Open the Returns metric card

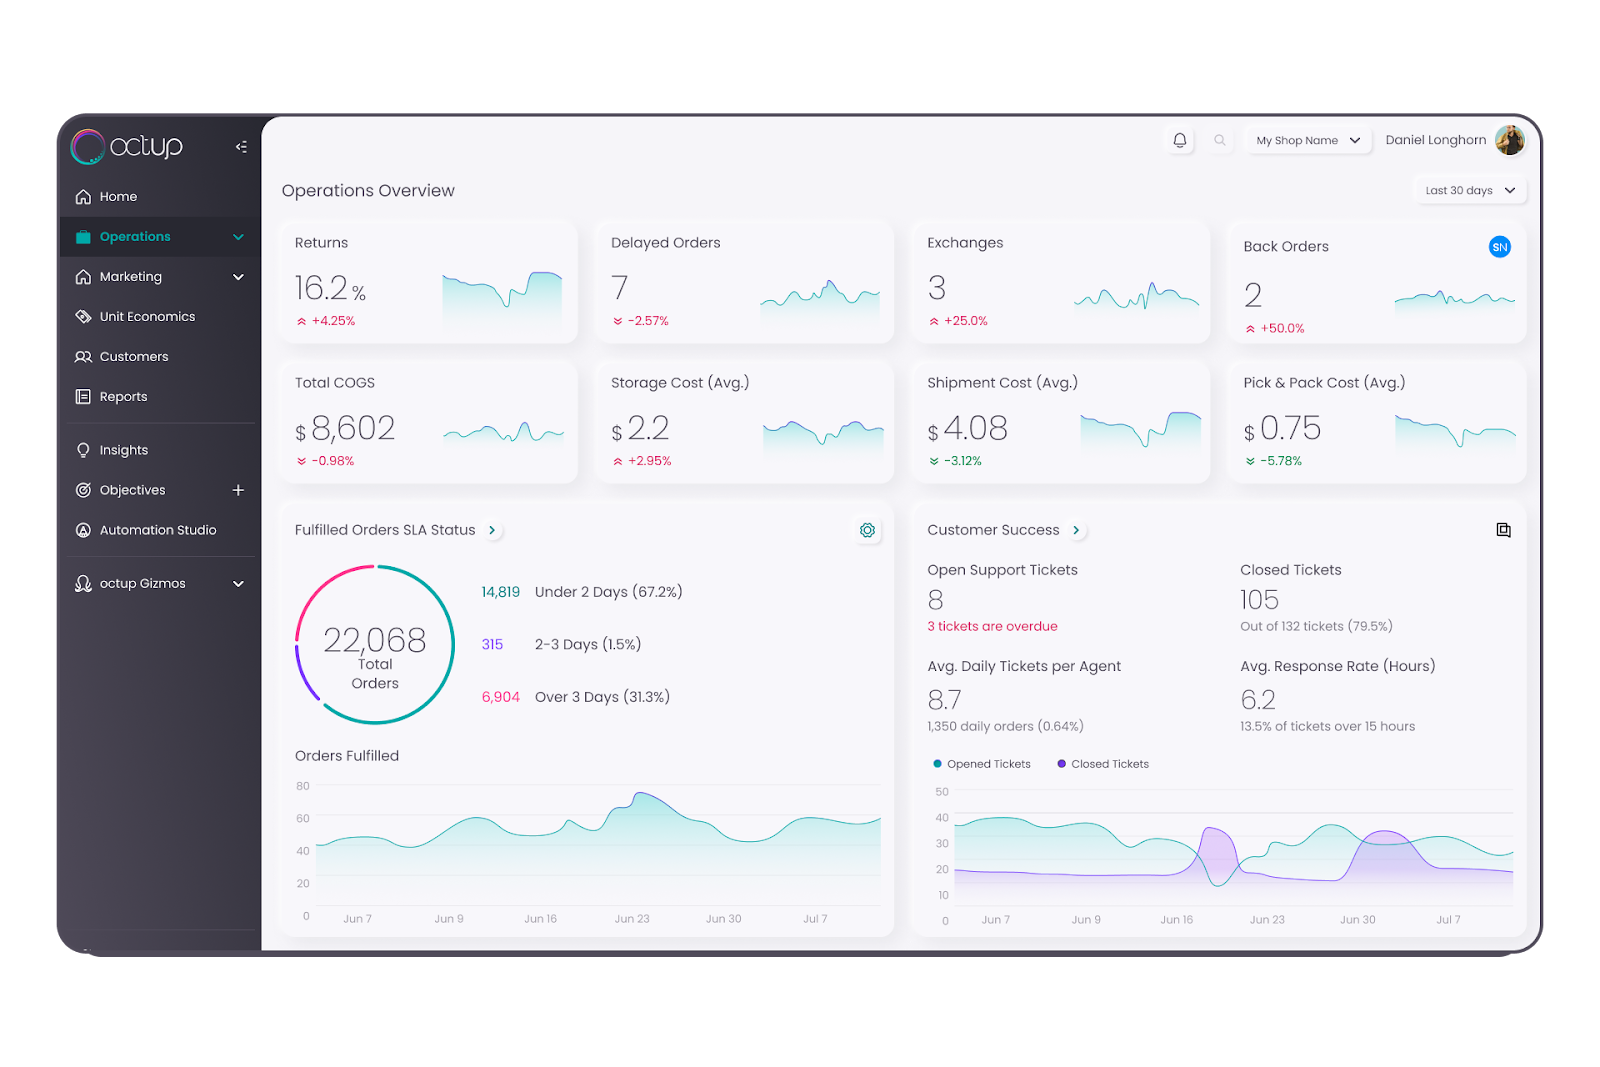coord(429,282)
